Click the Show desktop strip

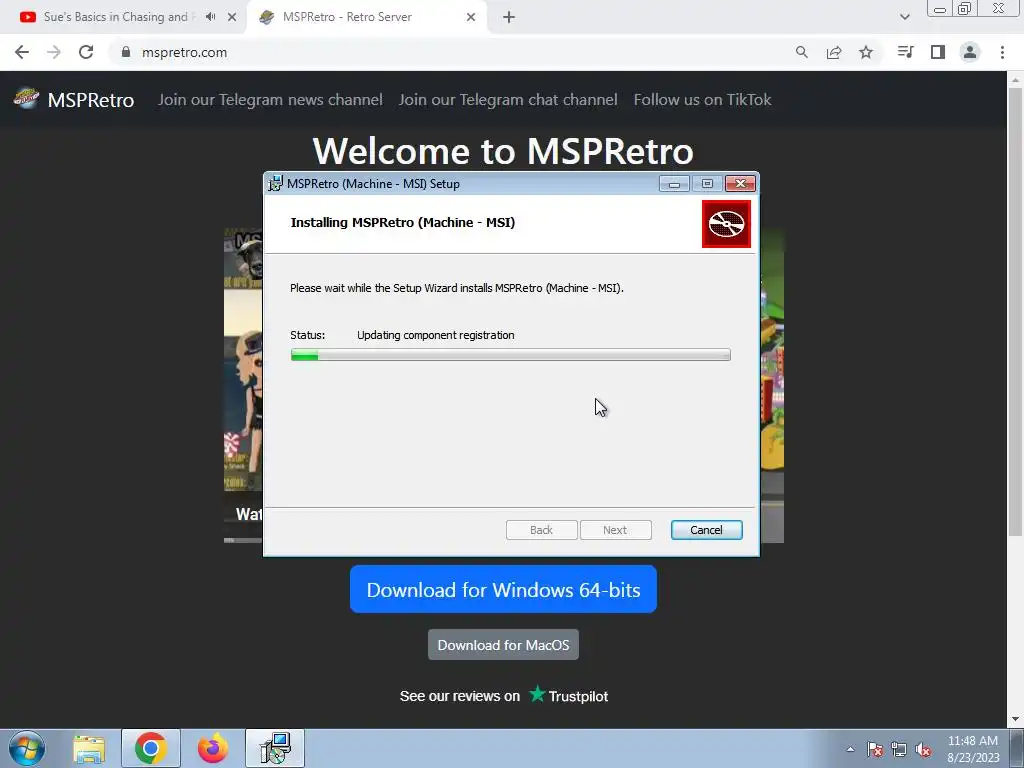click(x=1017, y=749)
